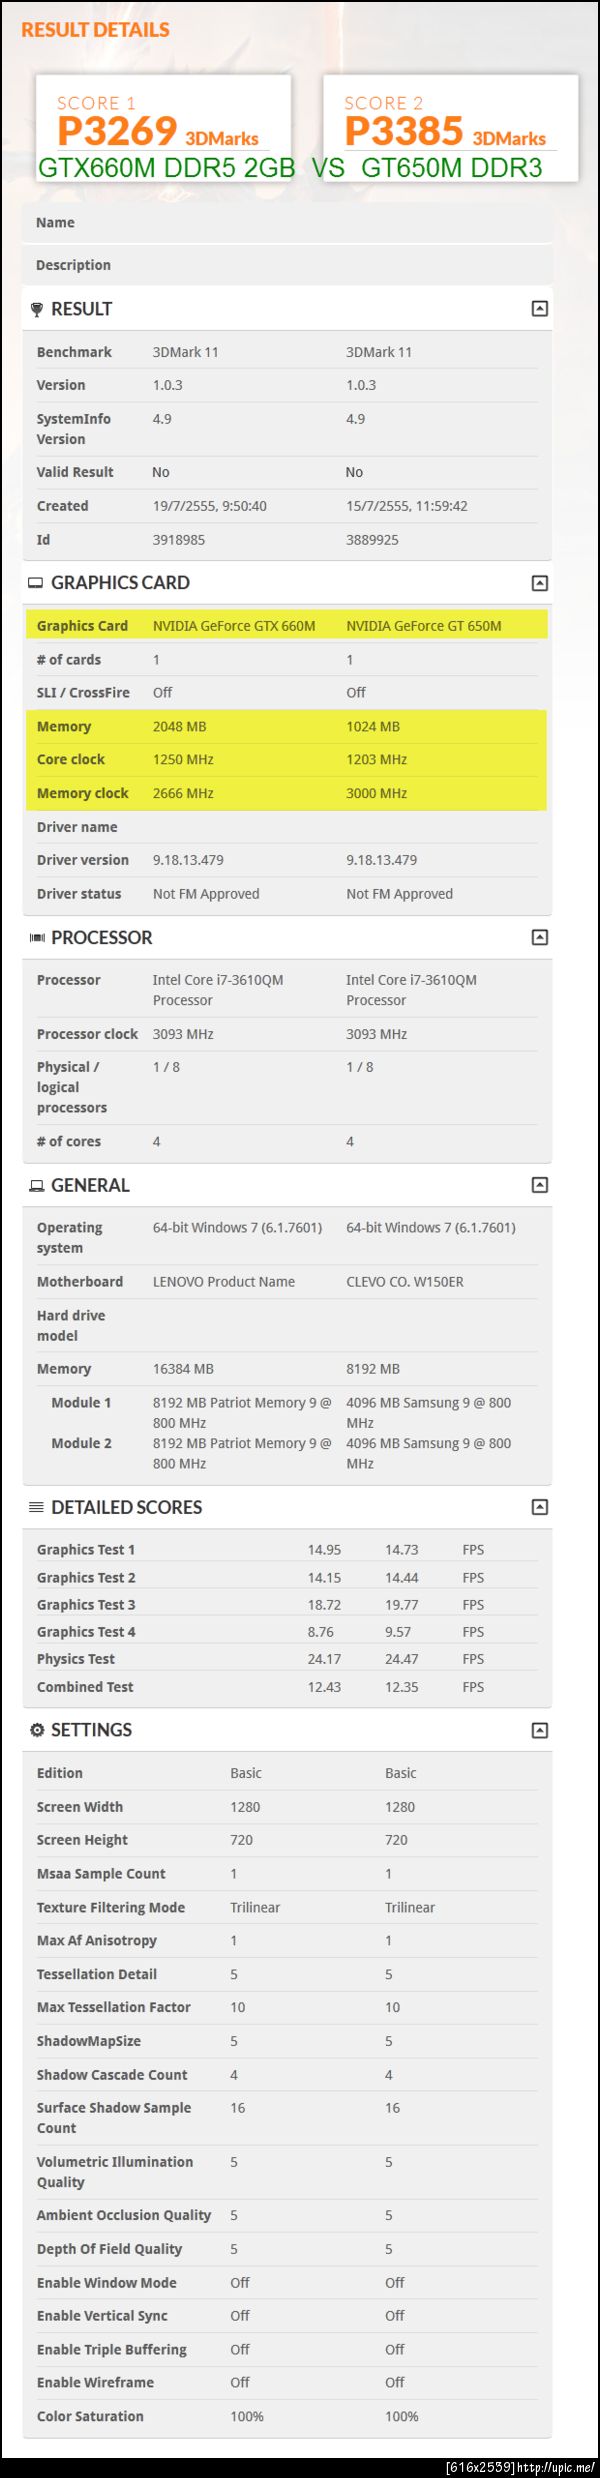Click the RESULT DETAILS heading
The image size is (600, 2478).
(x=95, y=30)
